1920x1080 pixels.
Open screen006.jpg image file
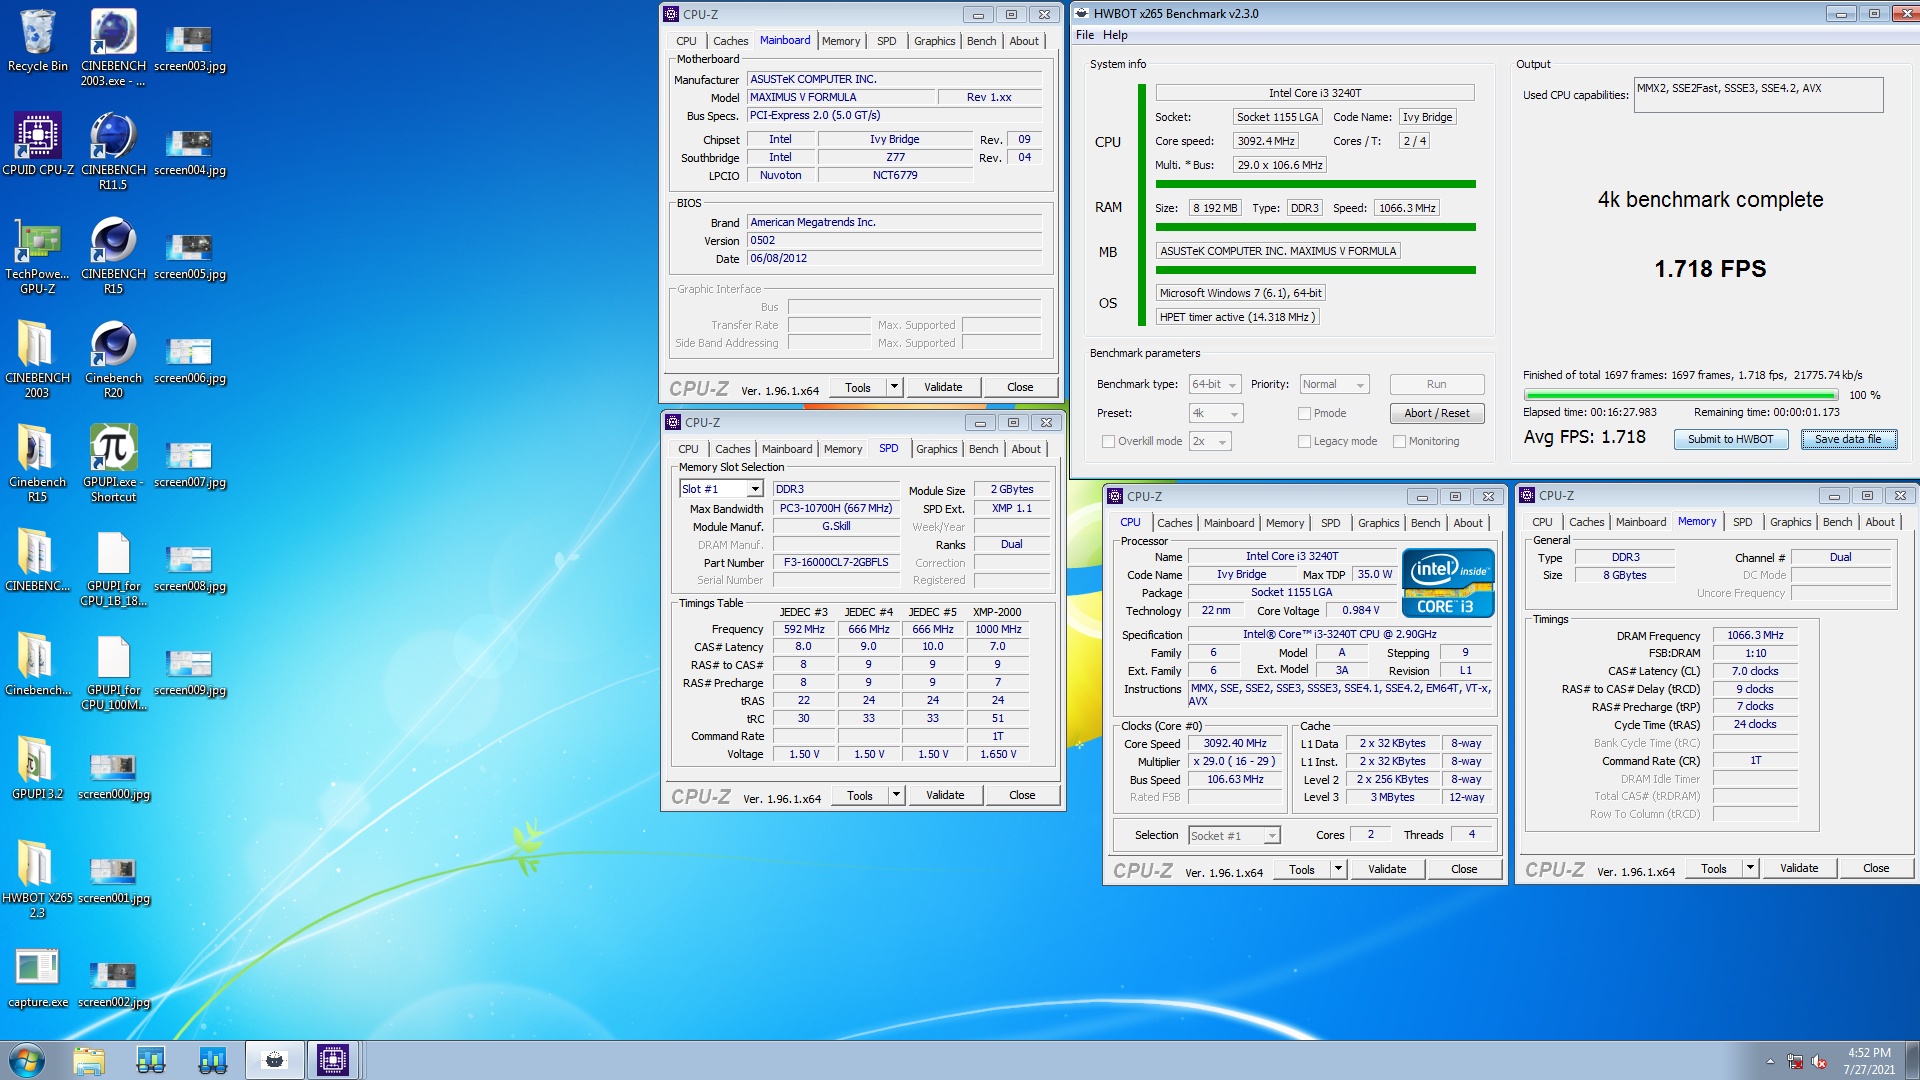click(x=190, y=360)
